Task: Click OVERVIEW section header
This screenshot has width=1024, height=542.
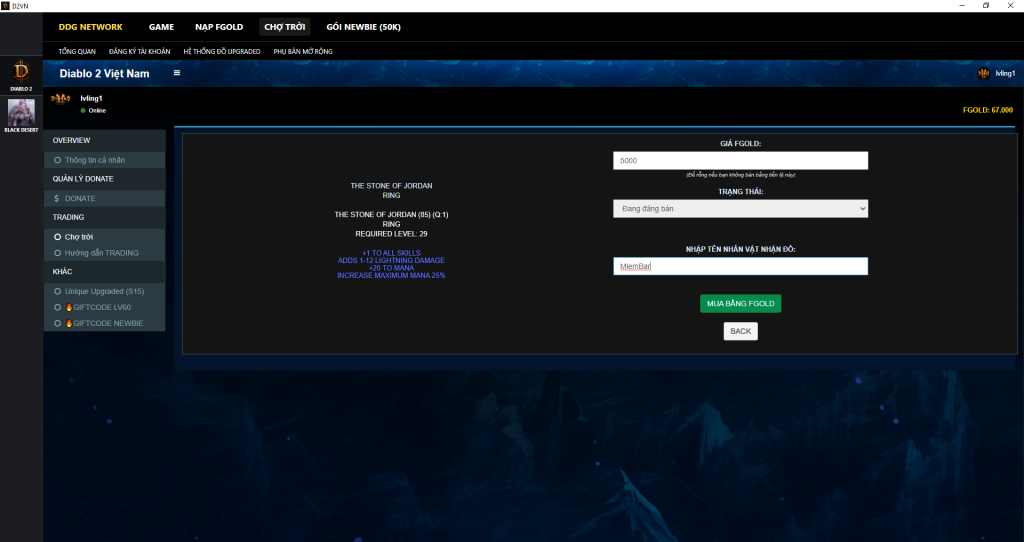Action: pos(71,140)
